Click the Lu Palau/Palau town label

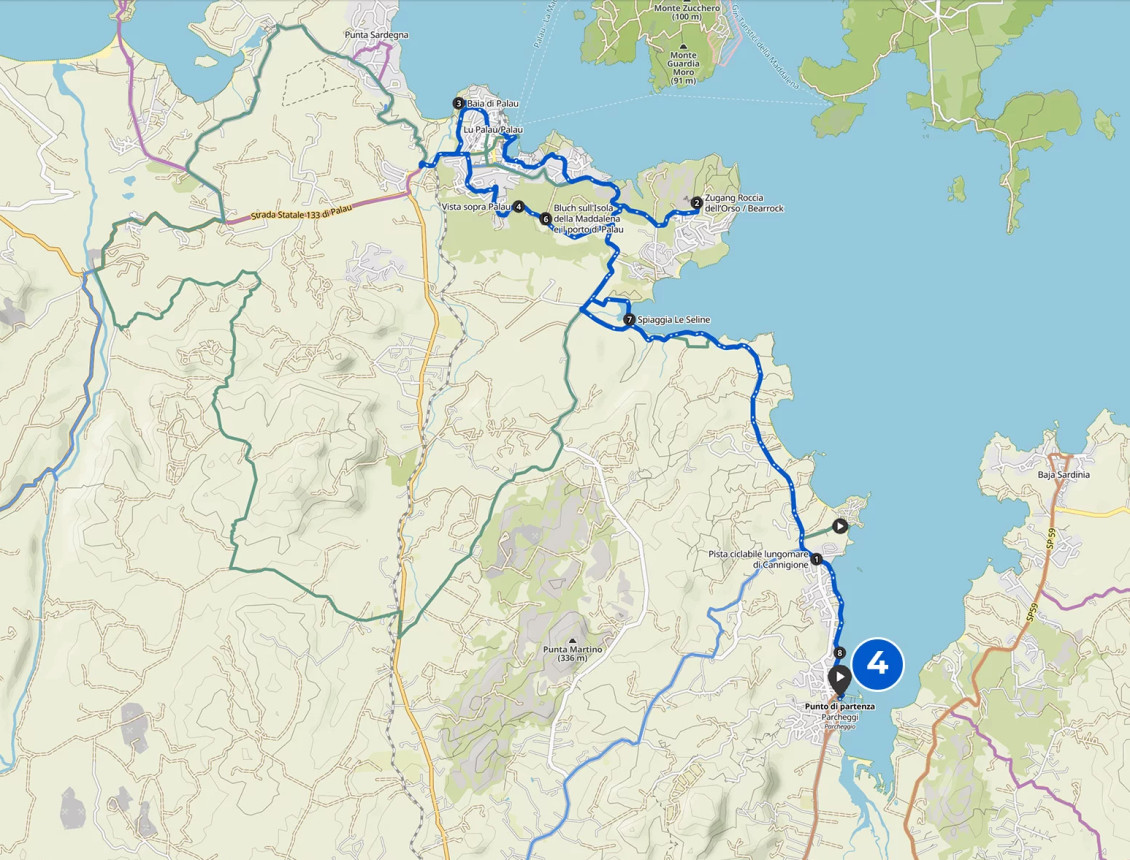click(493, 130)
